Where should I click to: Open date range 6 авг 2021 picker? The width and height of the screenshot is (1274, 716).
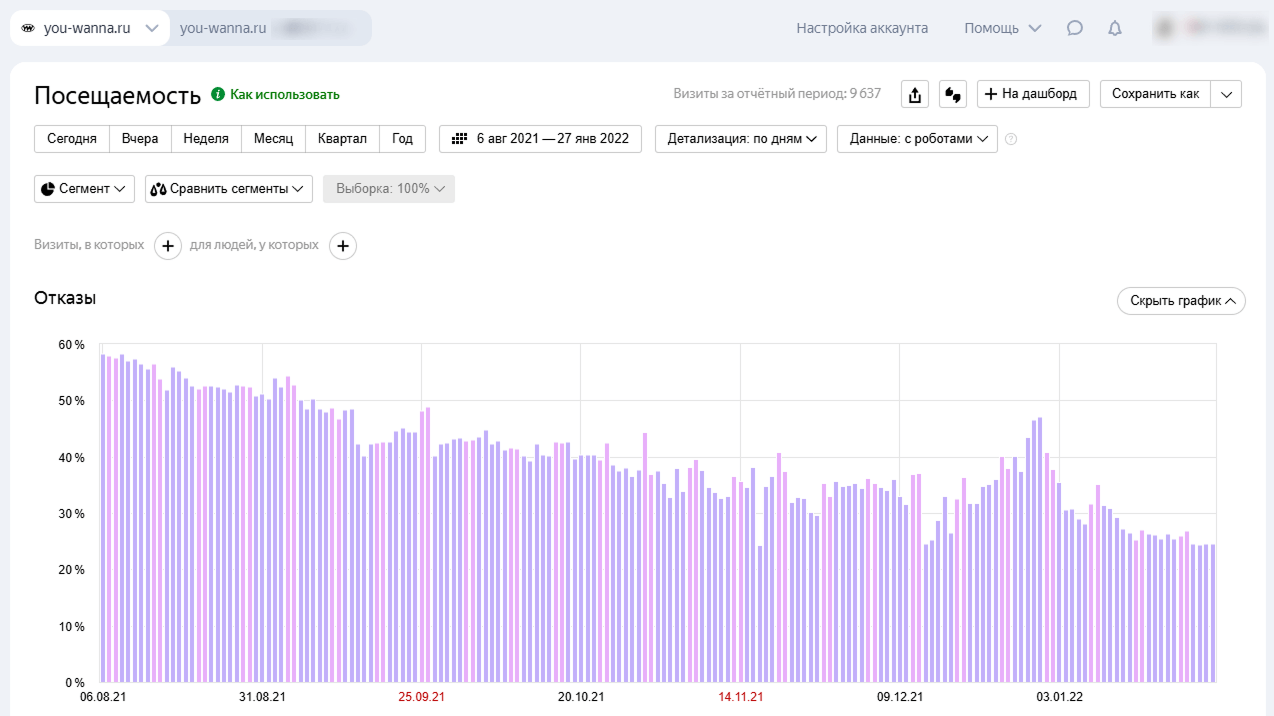(540, 139)
